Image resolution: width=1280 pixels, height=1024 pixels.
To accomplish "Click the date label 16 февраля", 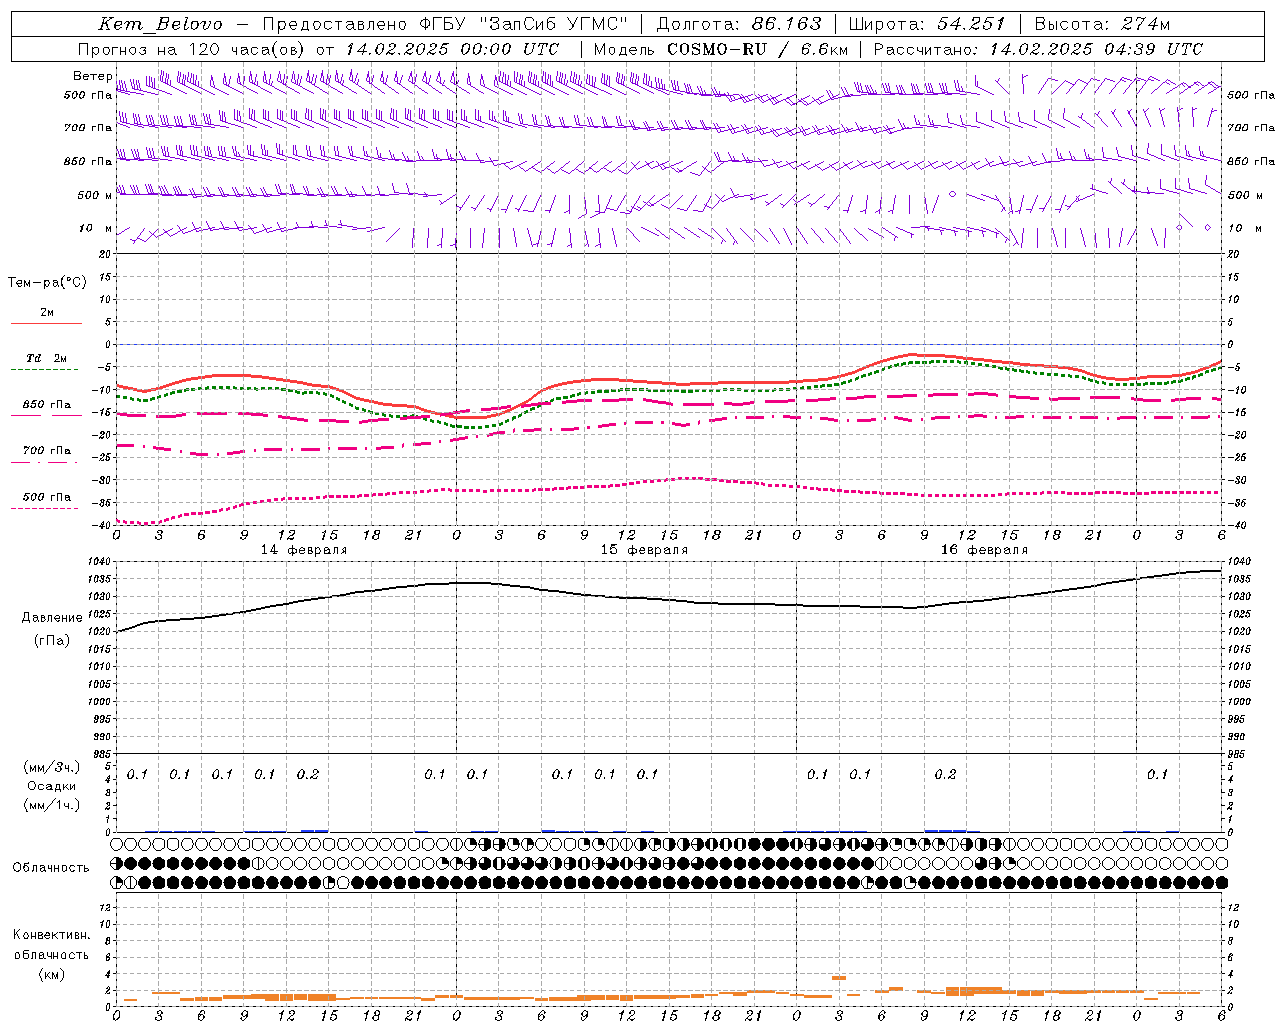I will pos(984,550).
